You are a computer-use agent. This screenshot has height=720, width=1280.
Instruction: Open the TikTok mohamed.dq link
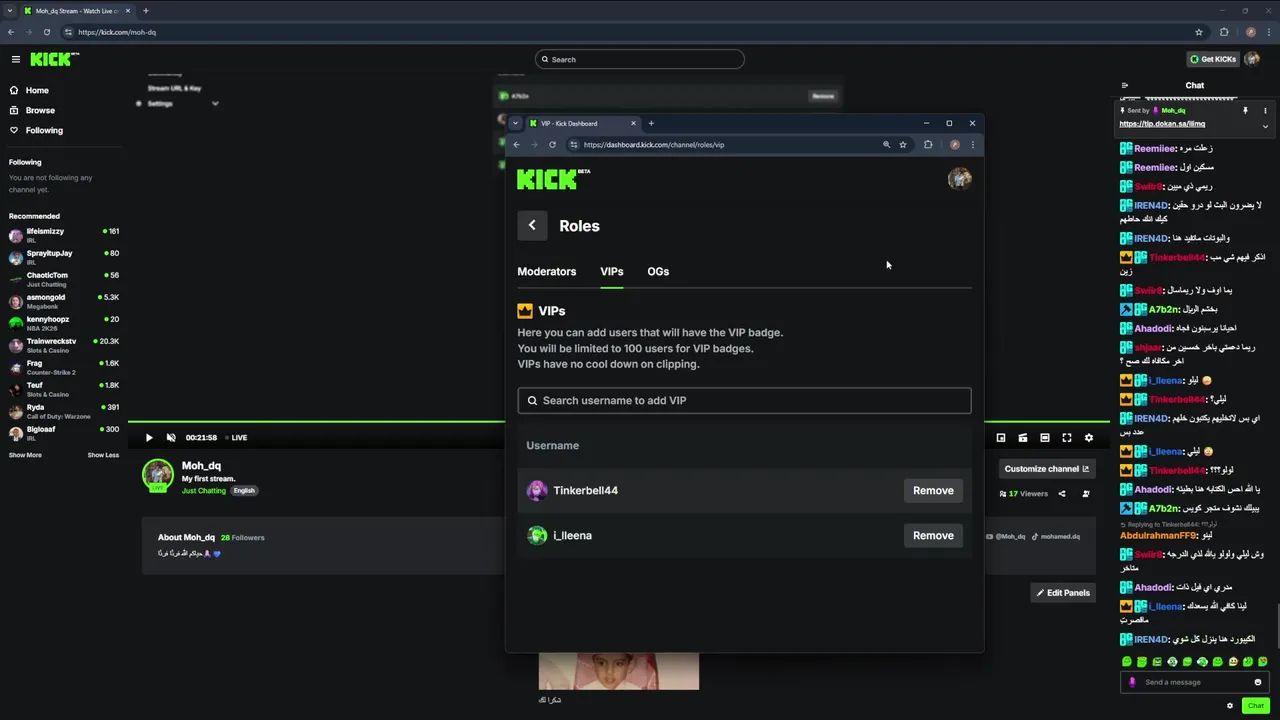1056,536
